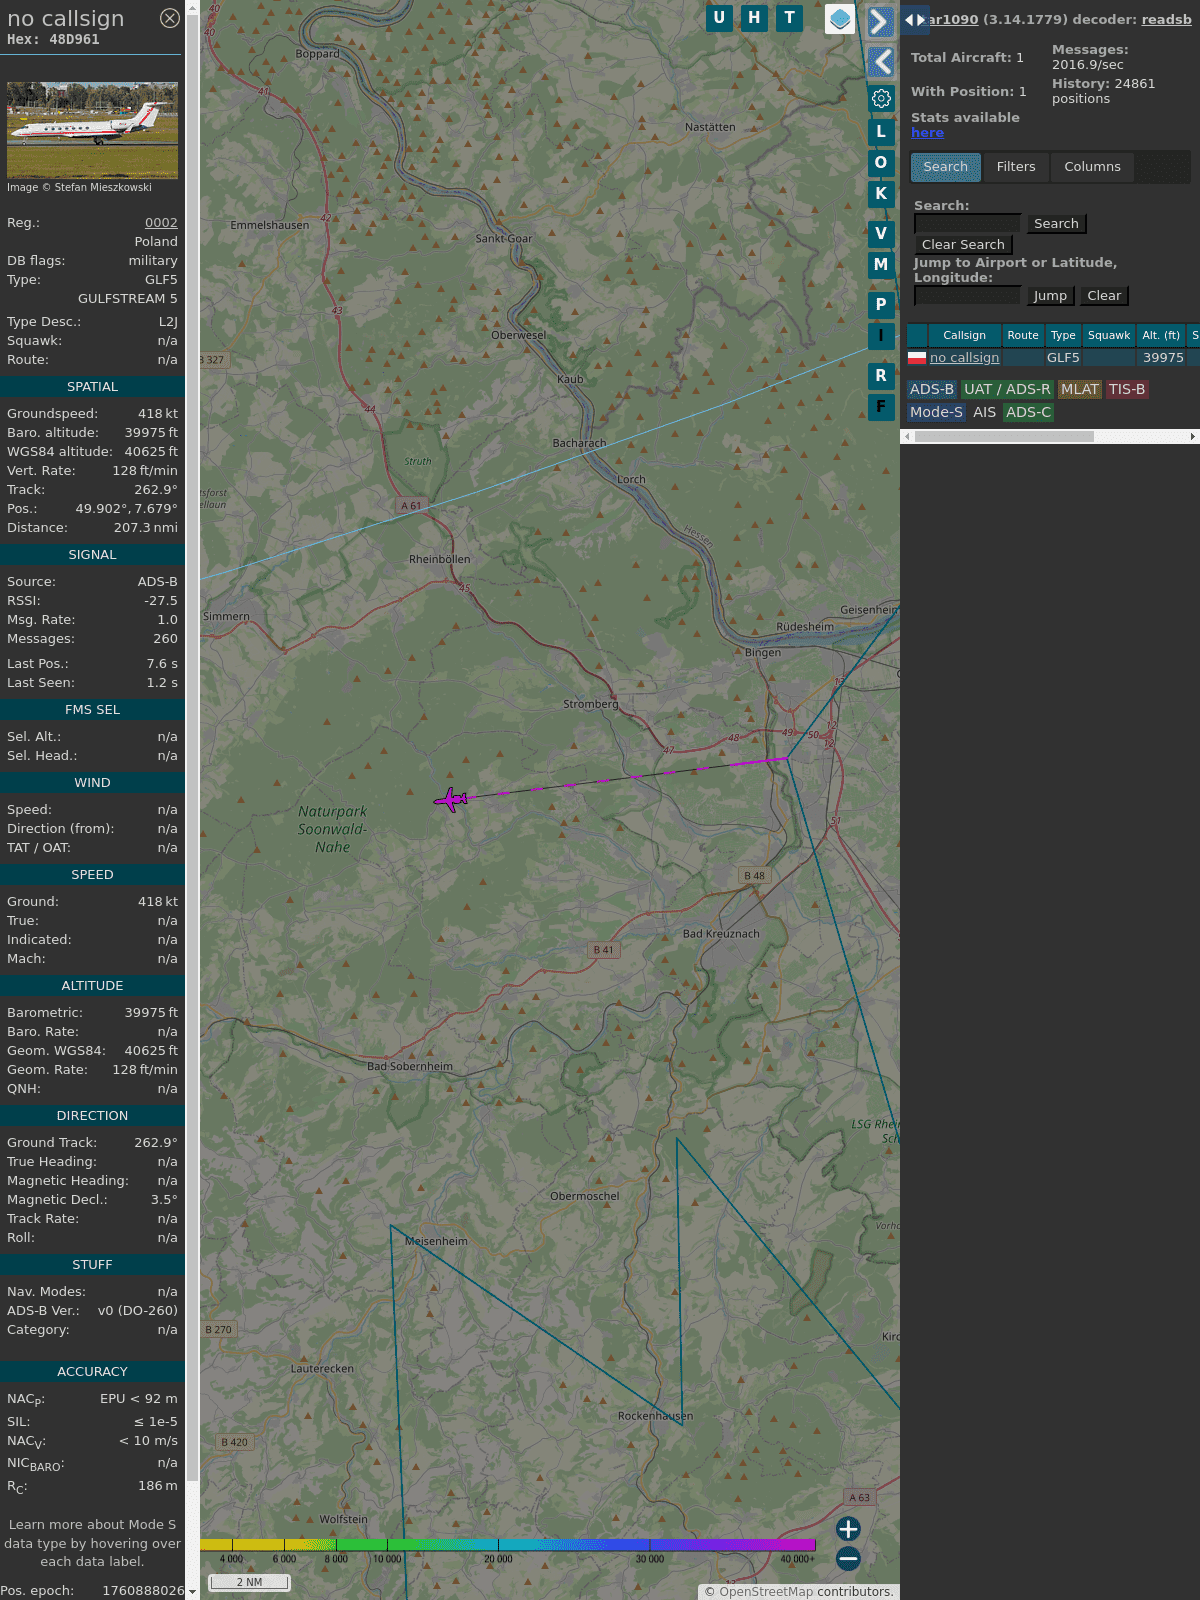Toggle the V map option
Viewport: 1200px width, 1600px height.
click(x=881, y=234)
